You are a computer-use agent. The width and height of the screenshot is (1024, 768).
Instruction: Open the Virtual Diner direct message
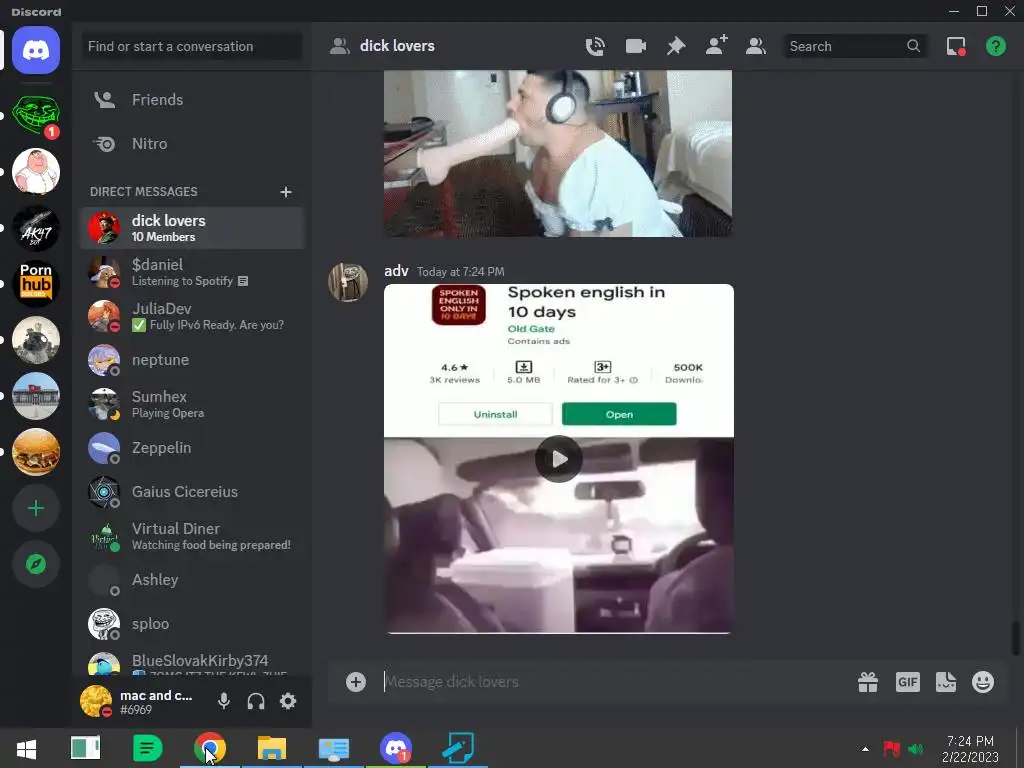192,536
